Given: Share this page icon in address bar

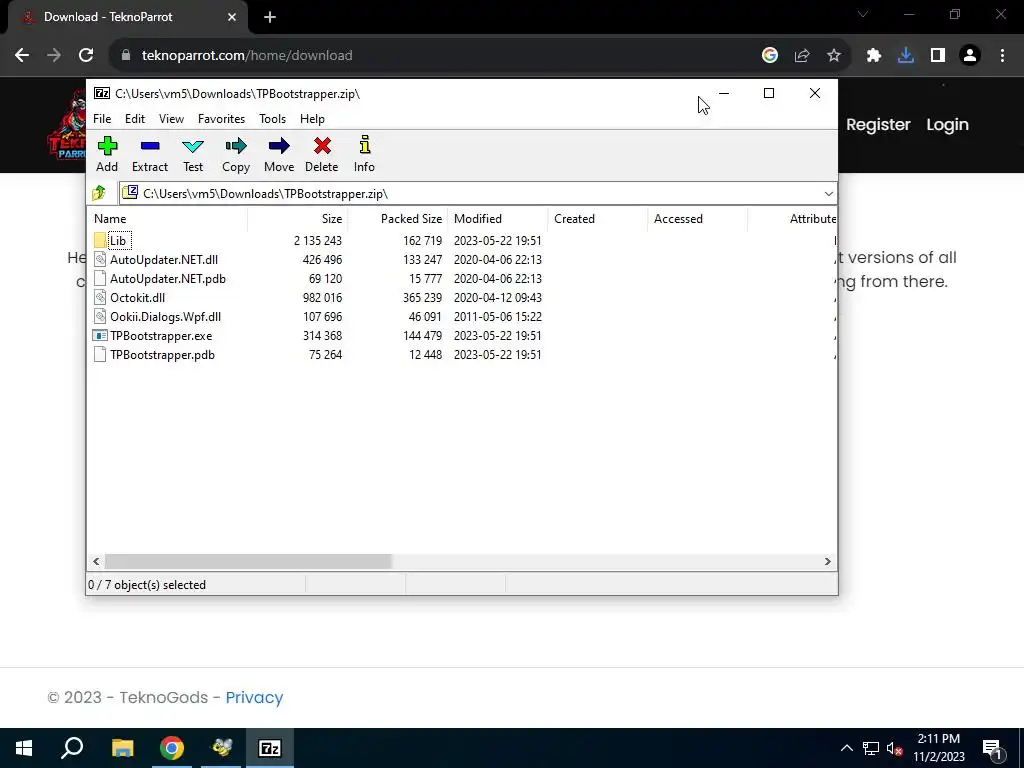Looking at the screenshot, I should coord(802,56).
